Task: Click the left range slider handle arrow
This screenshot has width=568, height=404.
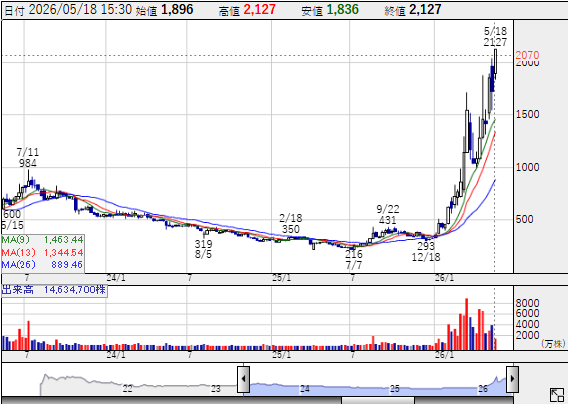Action: 243,379
